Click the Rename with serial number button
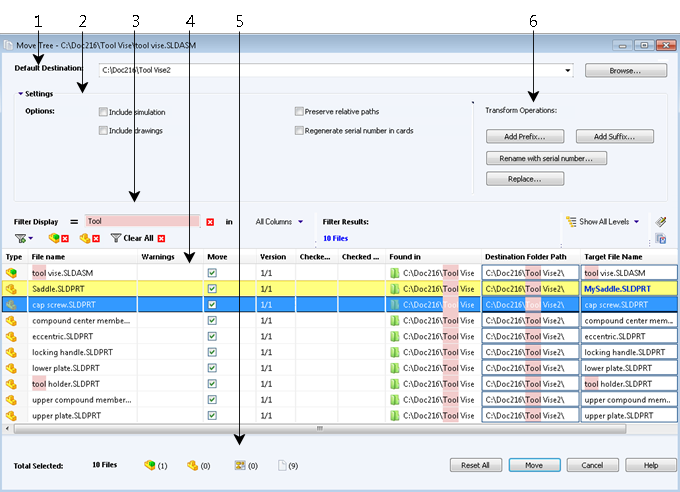This screenshot has height=492, width=680. (x=546, y=158)
